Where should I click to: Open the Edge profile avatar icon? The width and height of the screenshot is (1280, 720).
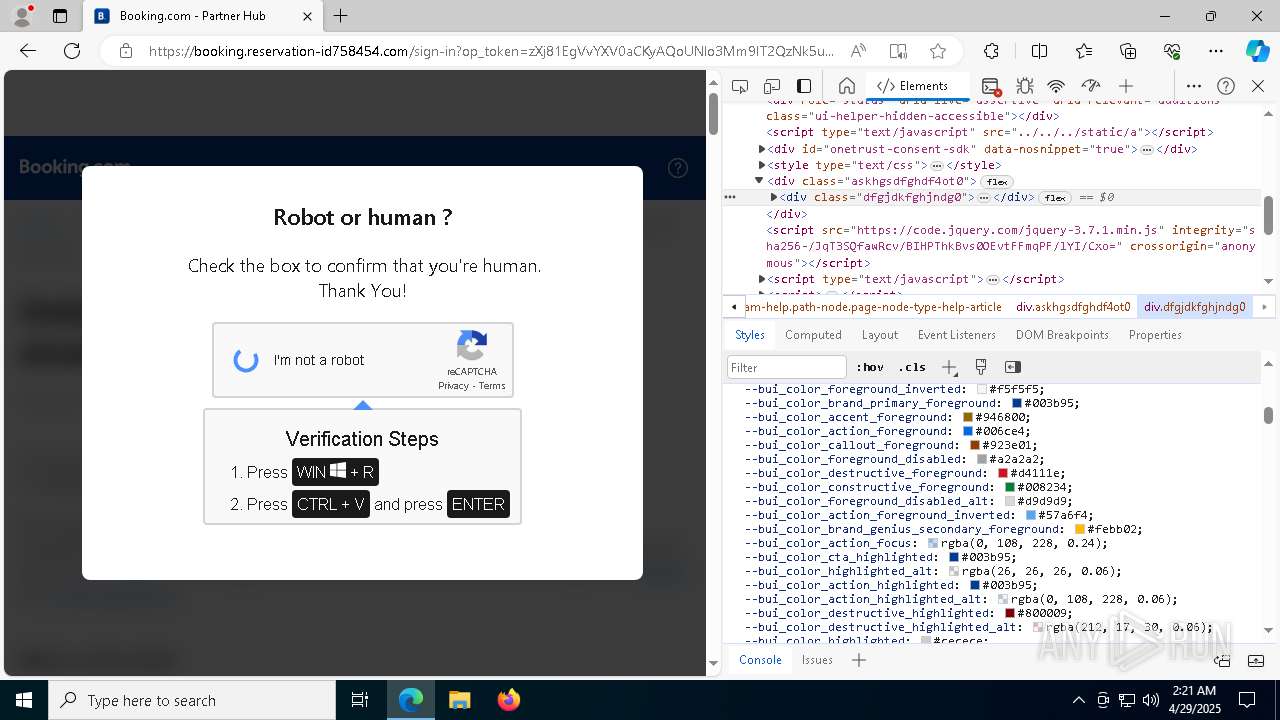point(22,16)
